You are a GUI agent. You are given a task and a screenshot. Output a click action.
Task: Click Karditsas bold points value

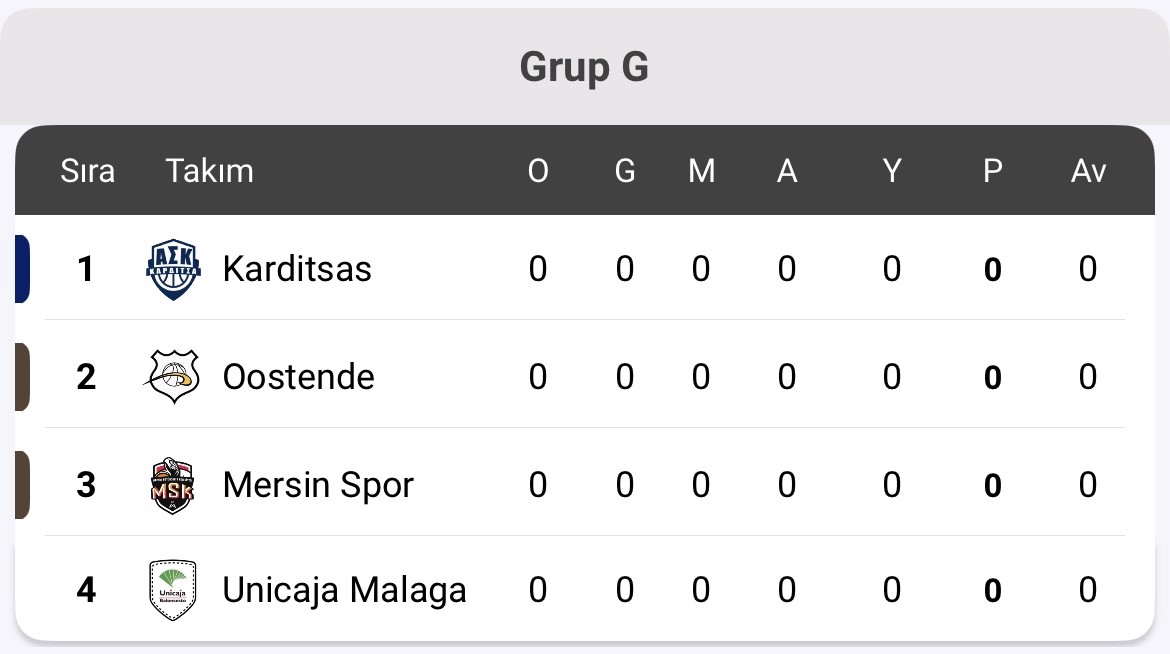(x=992, y=270)
